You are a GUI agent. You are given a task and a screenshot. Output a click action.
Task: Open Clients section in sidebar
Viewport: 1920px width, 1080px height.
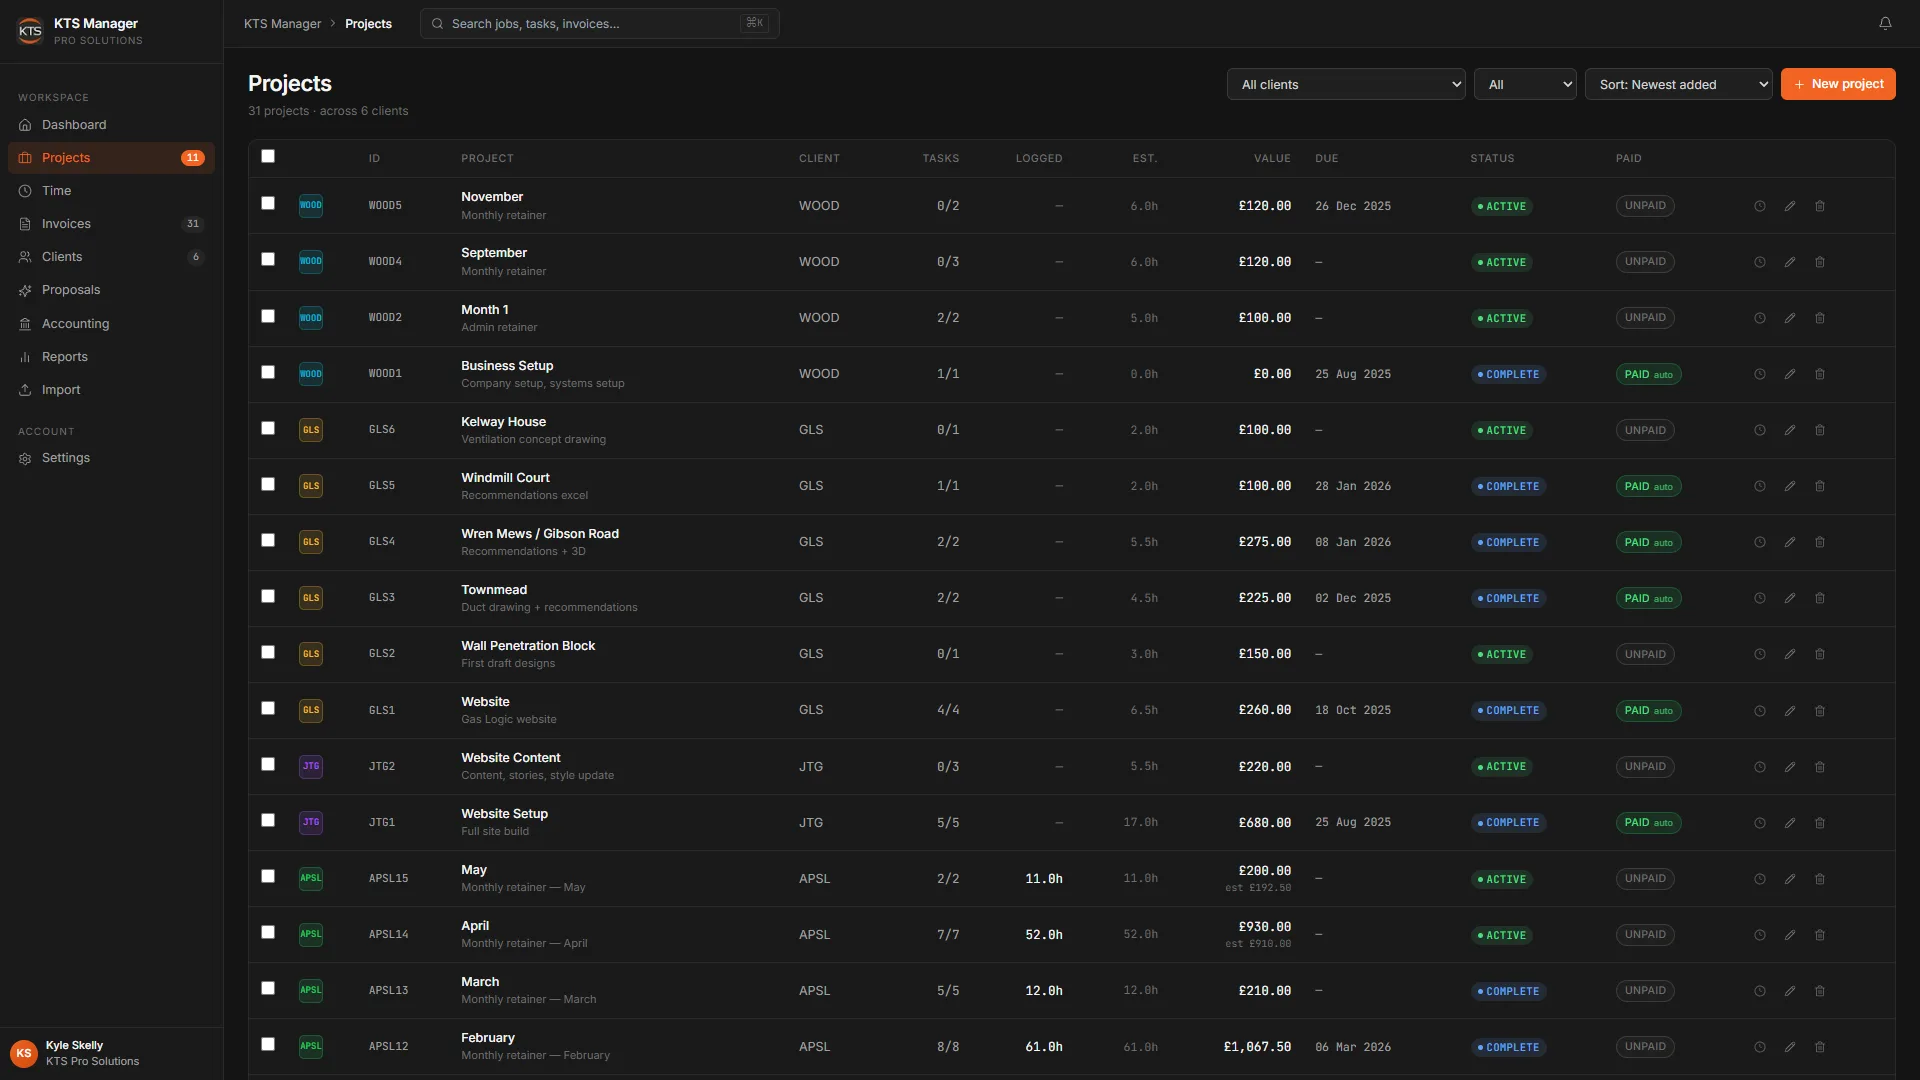111,257
